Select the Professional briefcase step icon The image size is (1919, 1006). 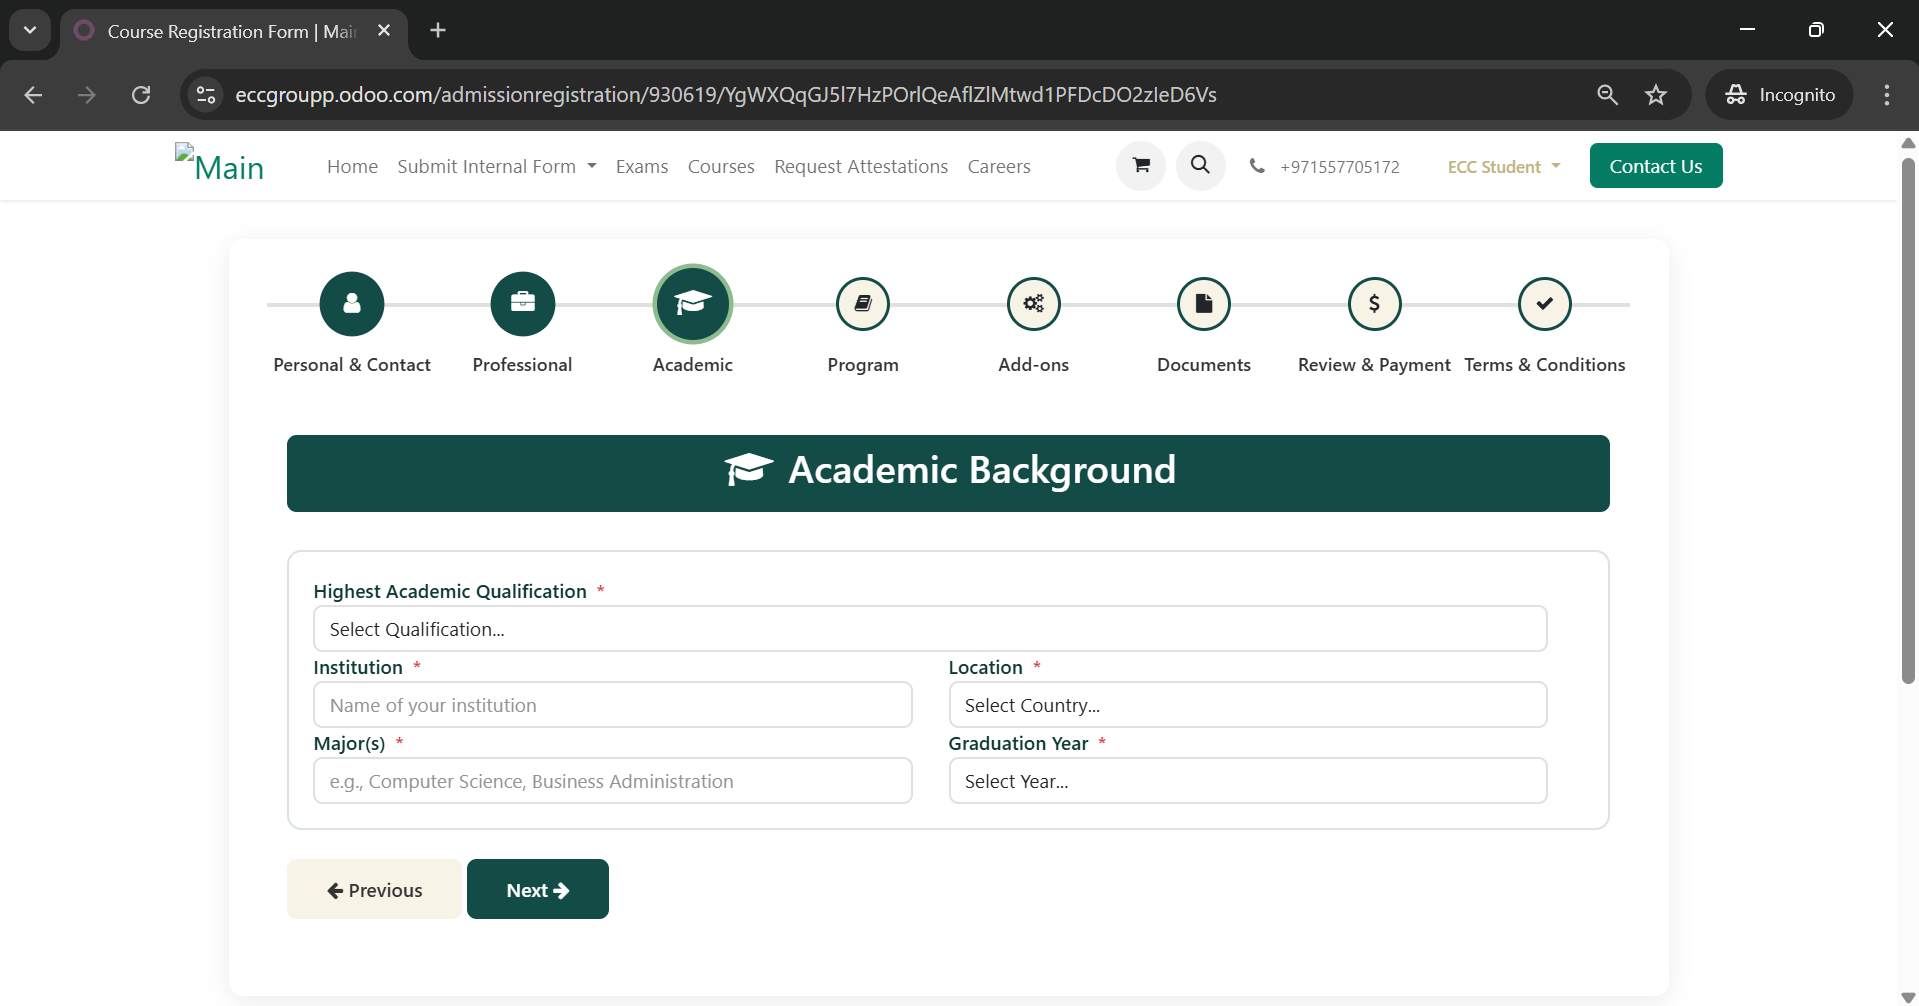point(522,304)
